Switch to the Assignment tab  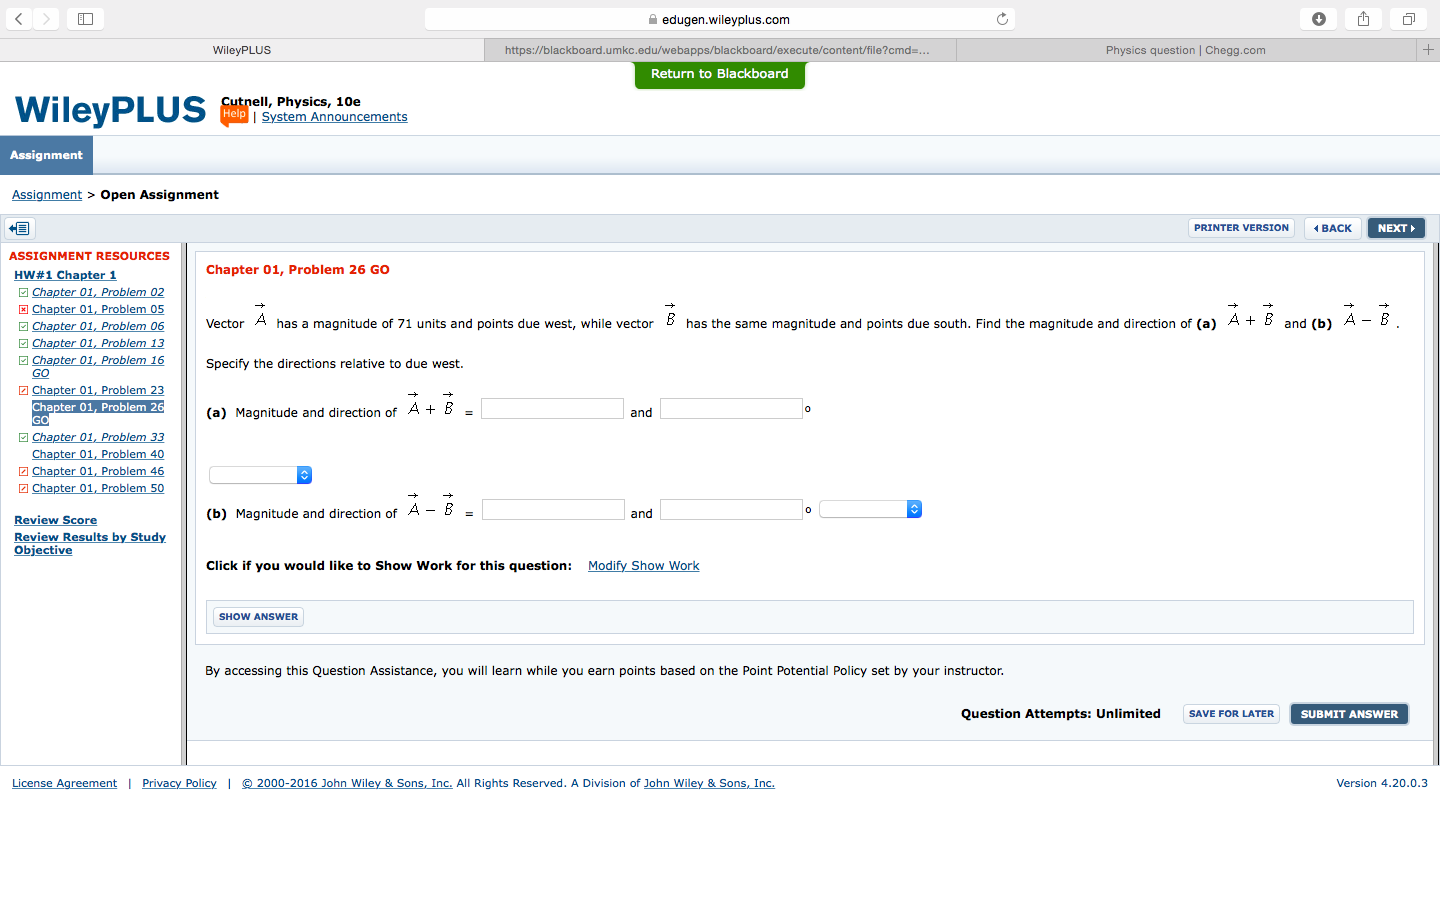tap(46, 155)
